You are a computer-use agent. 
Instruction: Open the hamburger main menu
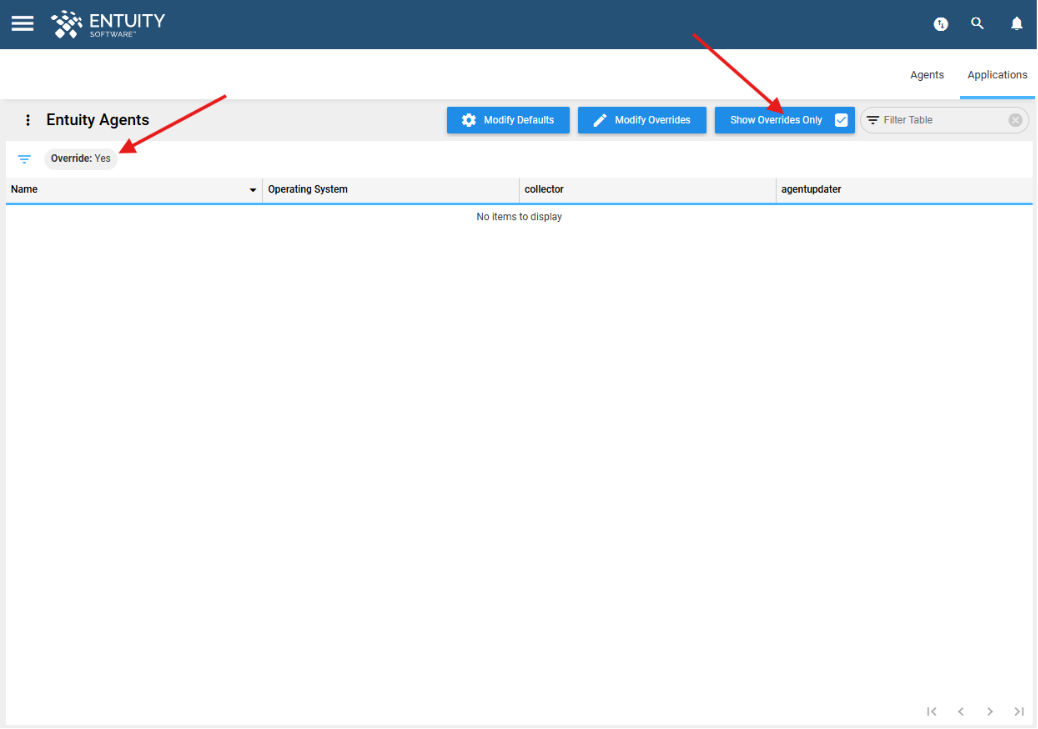pyautogui.click(x=23, y=24)
